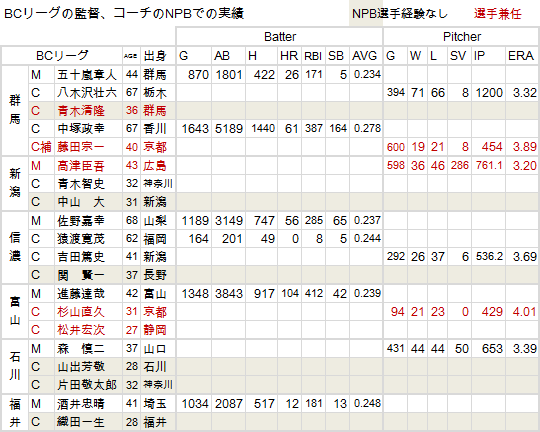
Task: Select red name cell 杉山直久
Action: coord(88,312)
